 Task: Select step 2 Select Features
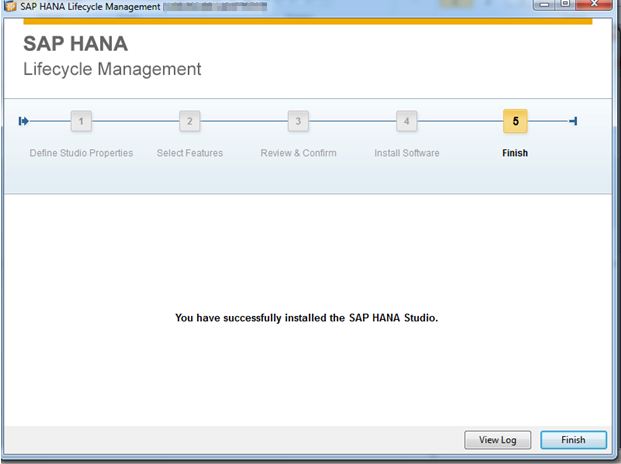pyautogui.click(x=190, y=121)
